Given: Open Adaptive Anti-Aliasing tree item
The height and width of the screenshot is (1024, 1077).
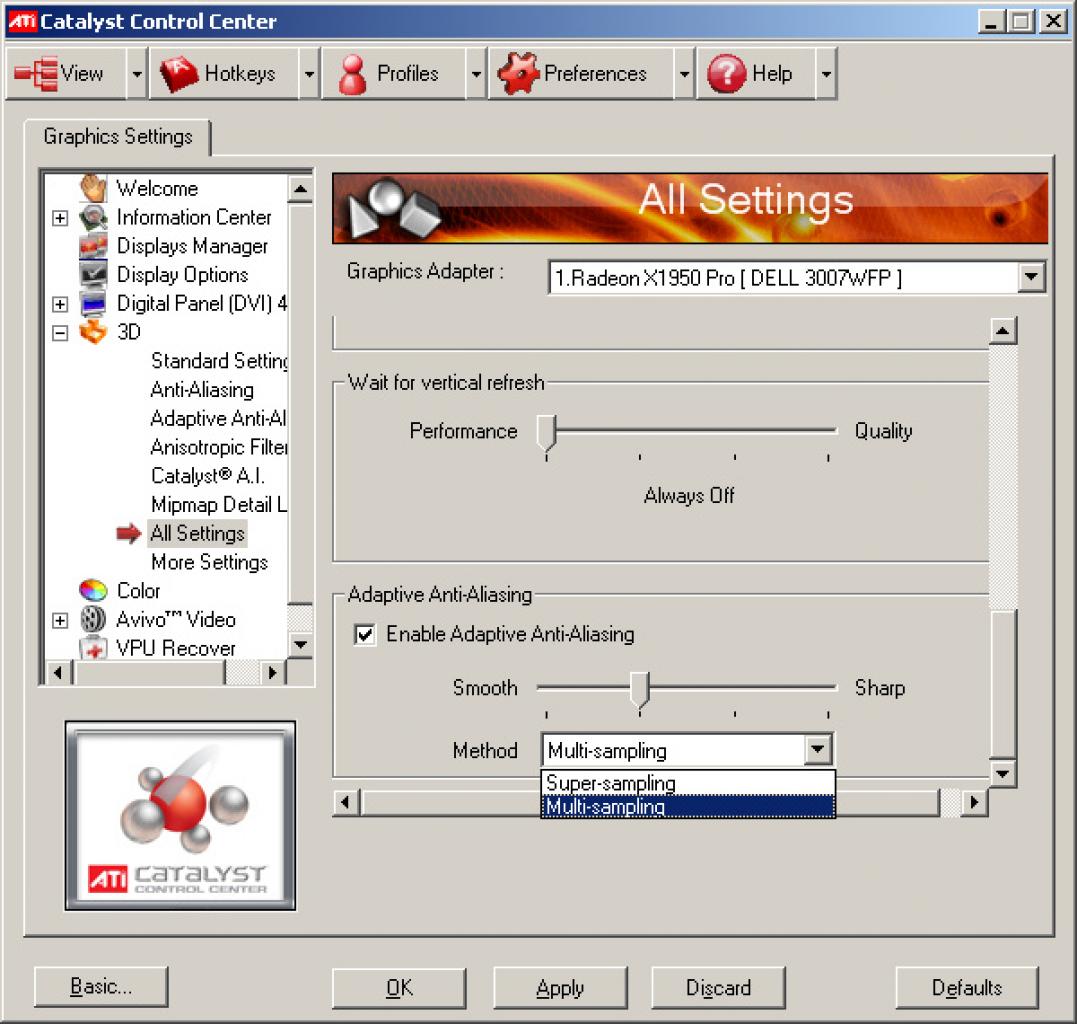Looking at the screenshot, I should point(218,418).
